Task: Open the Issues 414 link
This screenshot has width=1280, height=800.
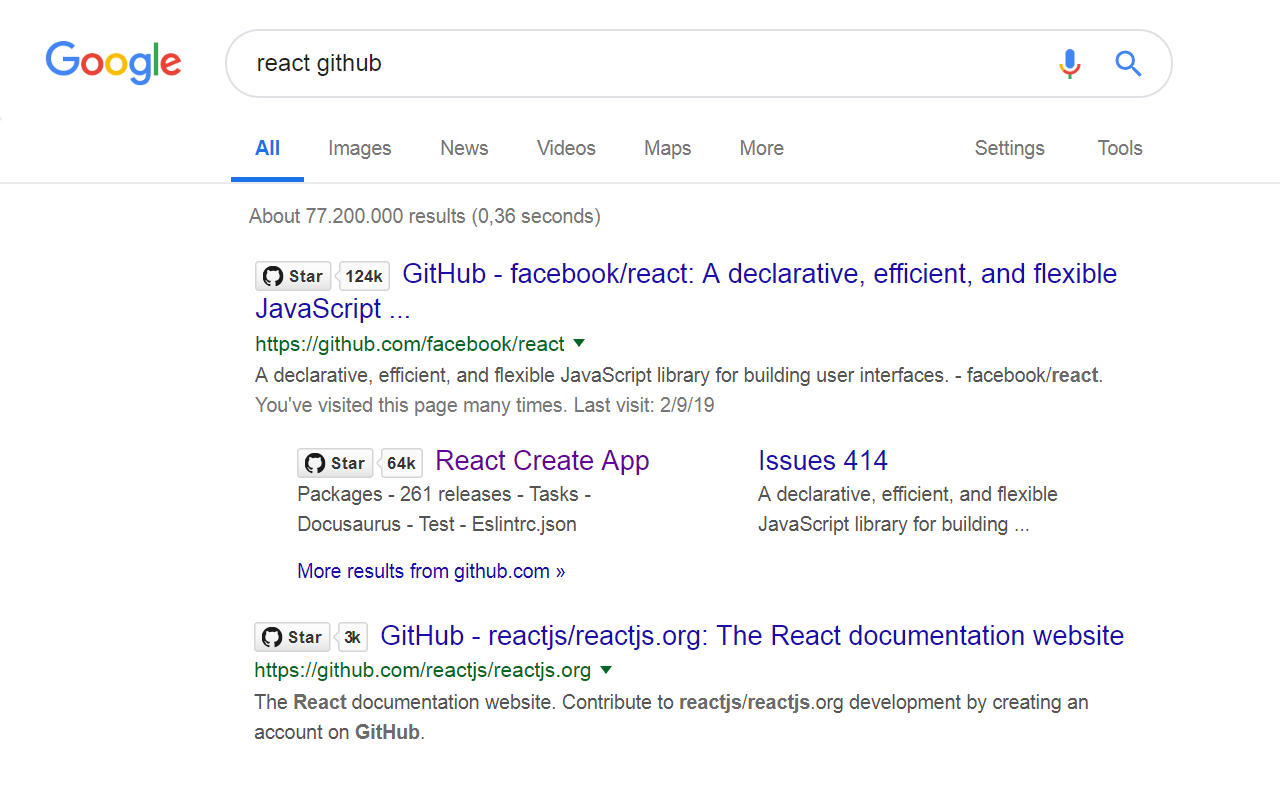Action: point(822,461)
